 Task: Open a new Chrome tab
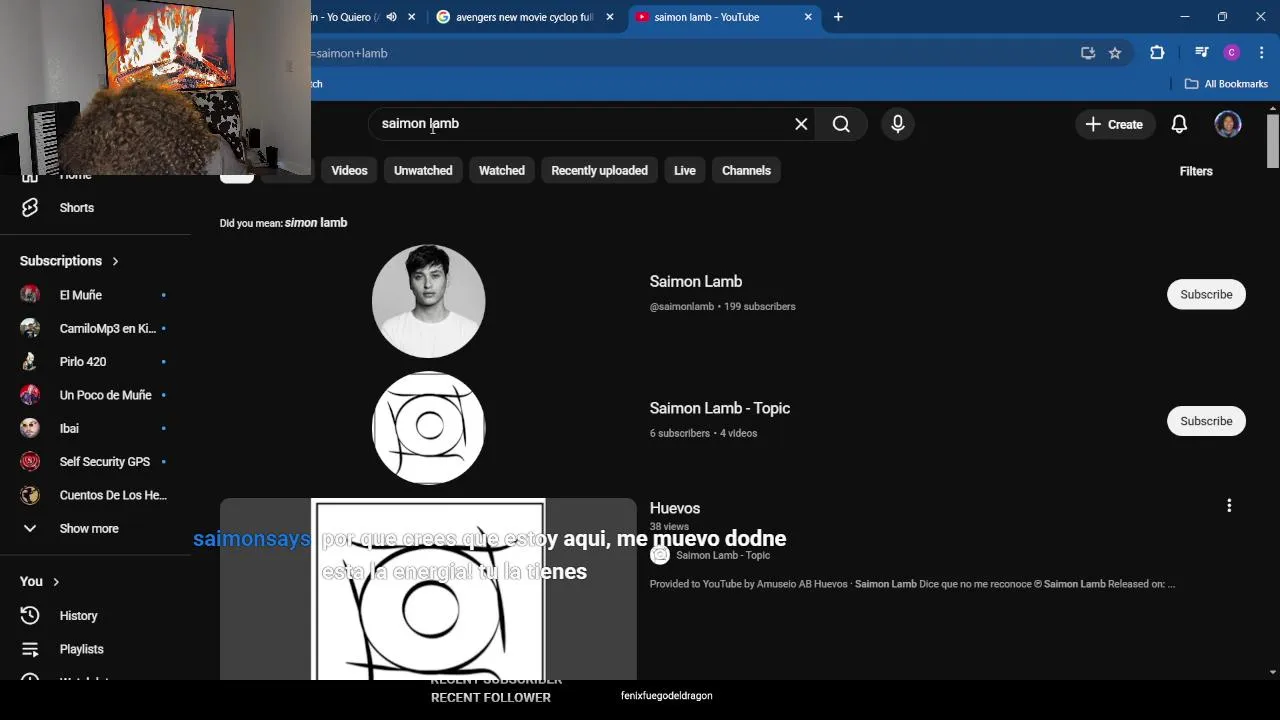coord(838,17)
